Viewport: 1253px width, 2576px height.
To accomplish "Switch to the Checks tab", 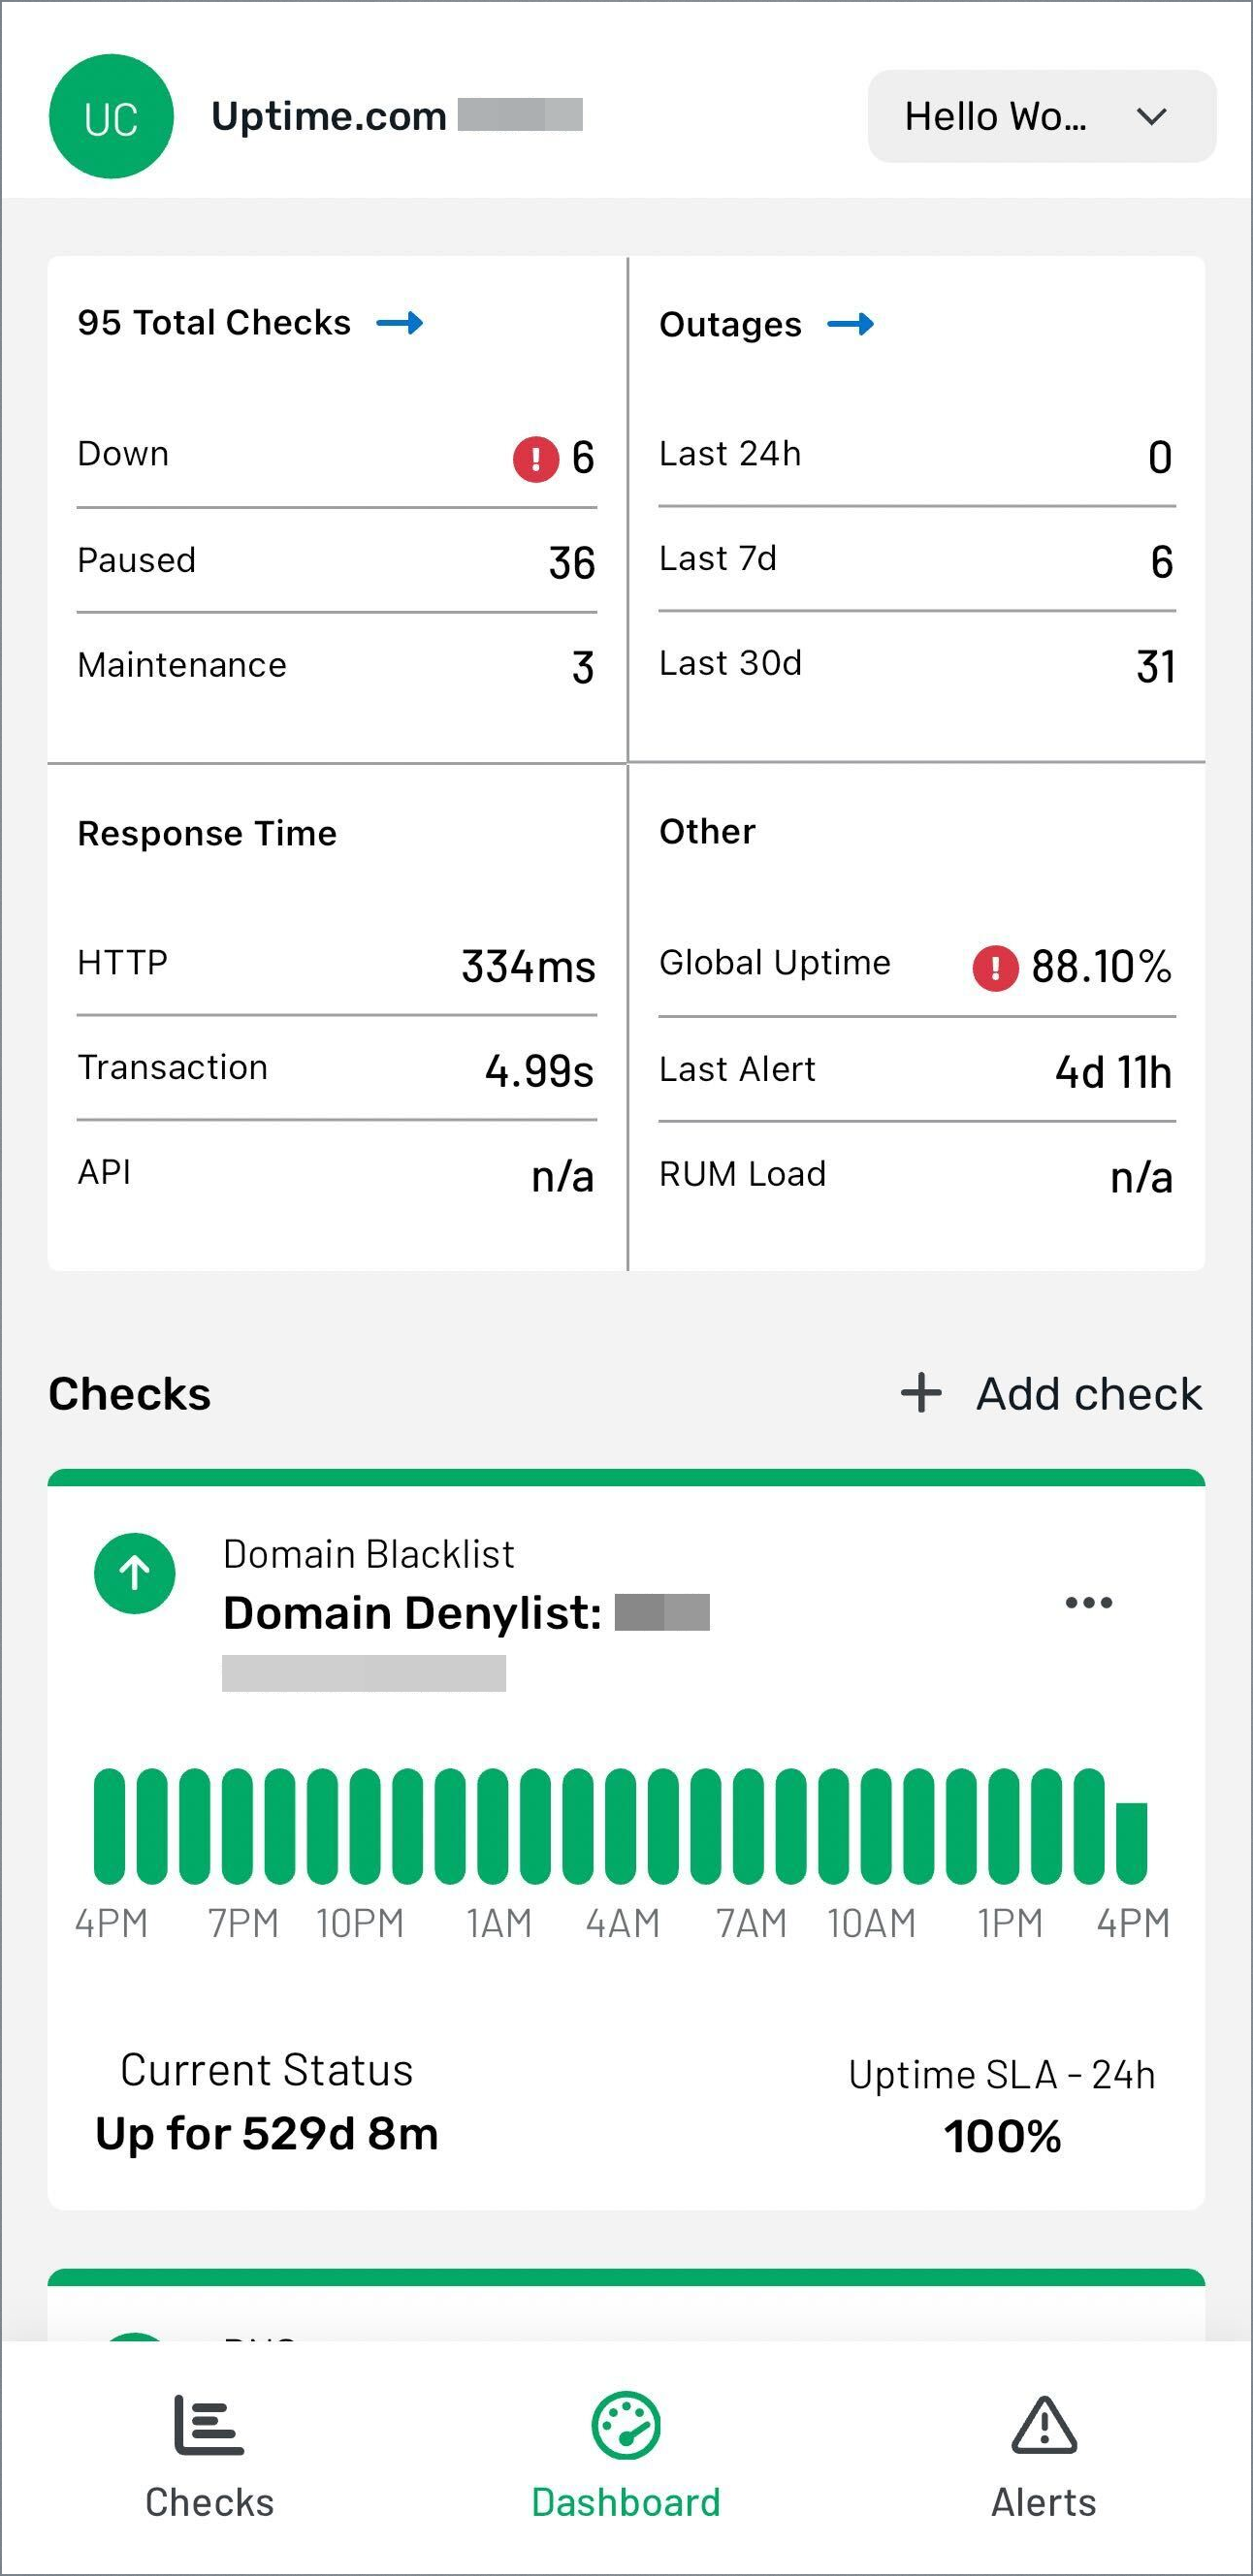I will coord(209,2454).
